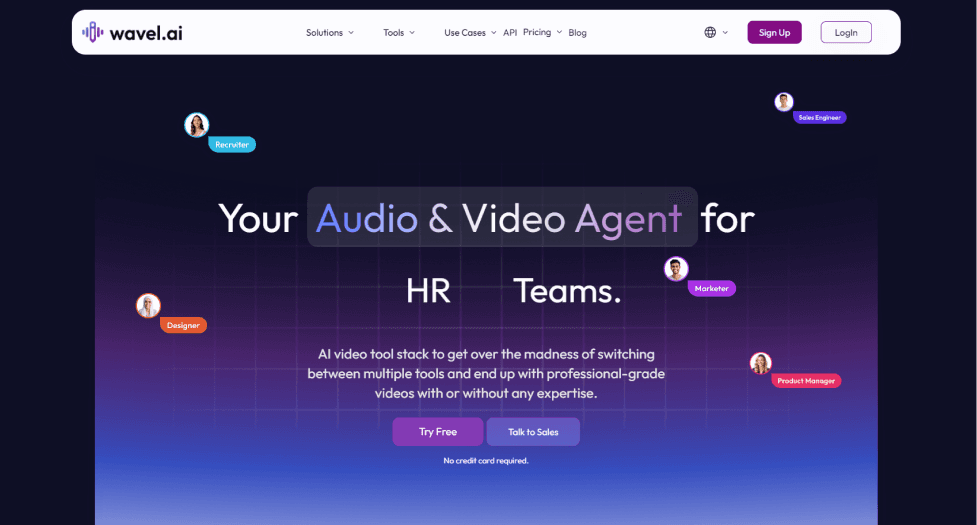
Task: Click the 'HR' heading word
Action: (x=428, y=291)
